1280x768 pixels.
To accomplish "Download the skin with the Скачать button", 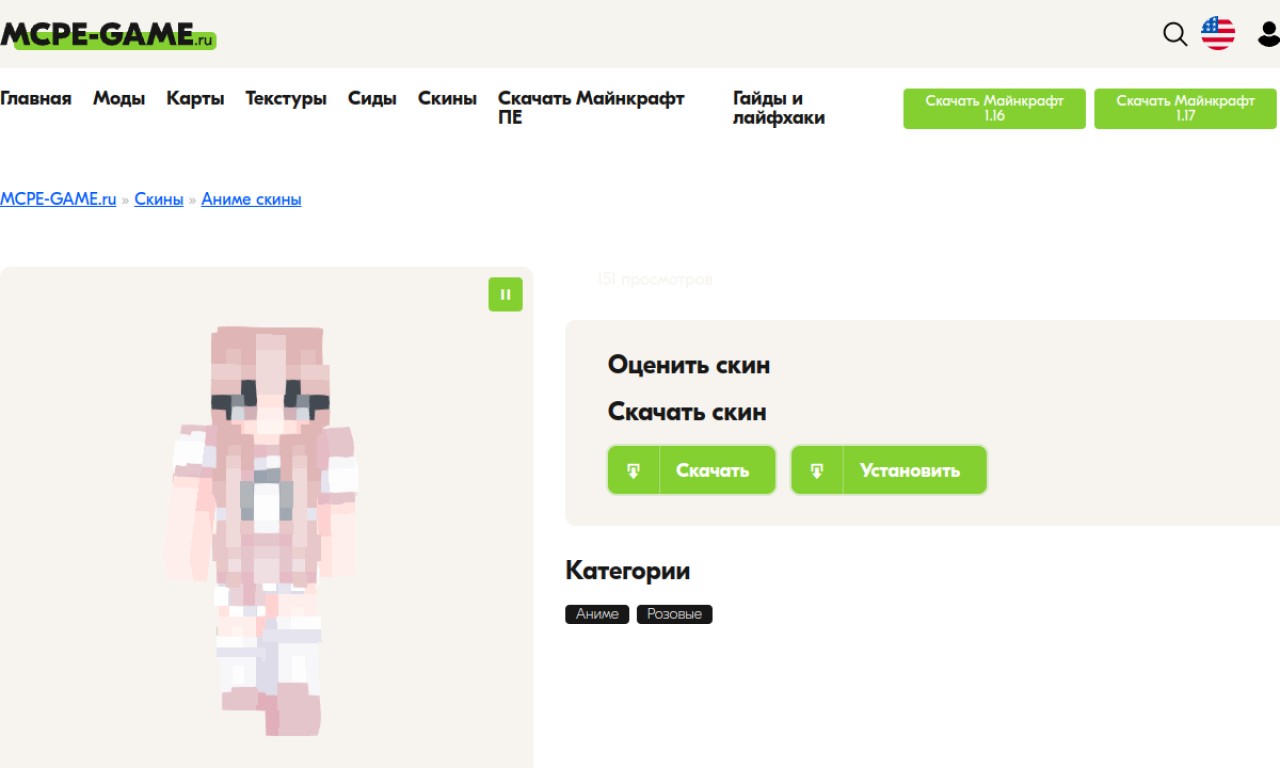I will [x=692, y=470].
